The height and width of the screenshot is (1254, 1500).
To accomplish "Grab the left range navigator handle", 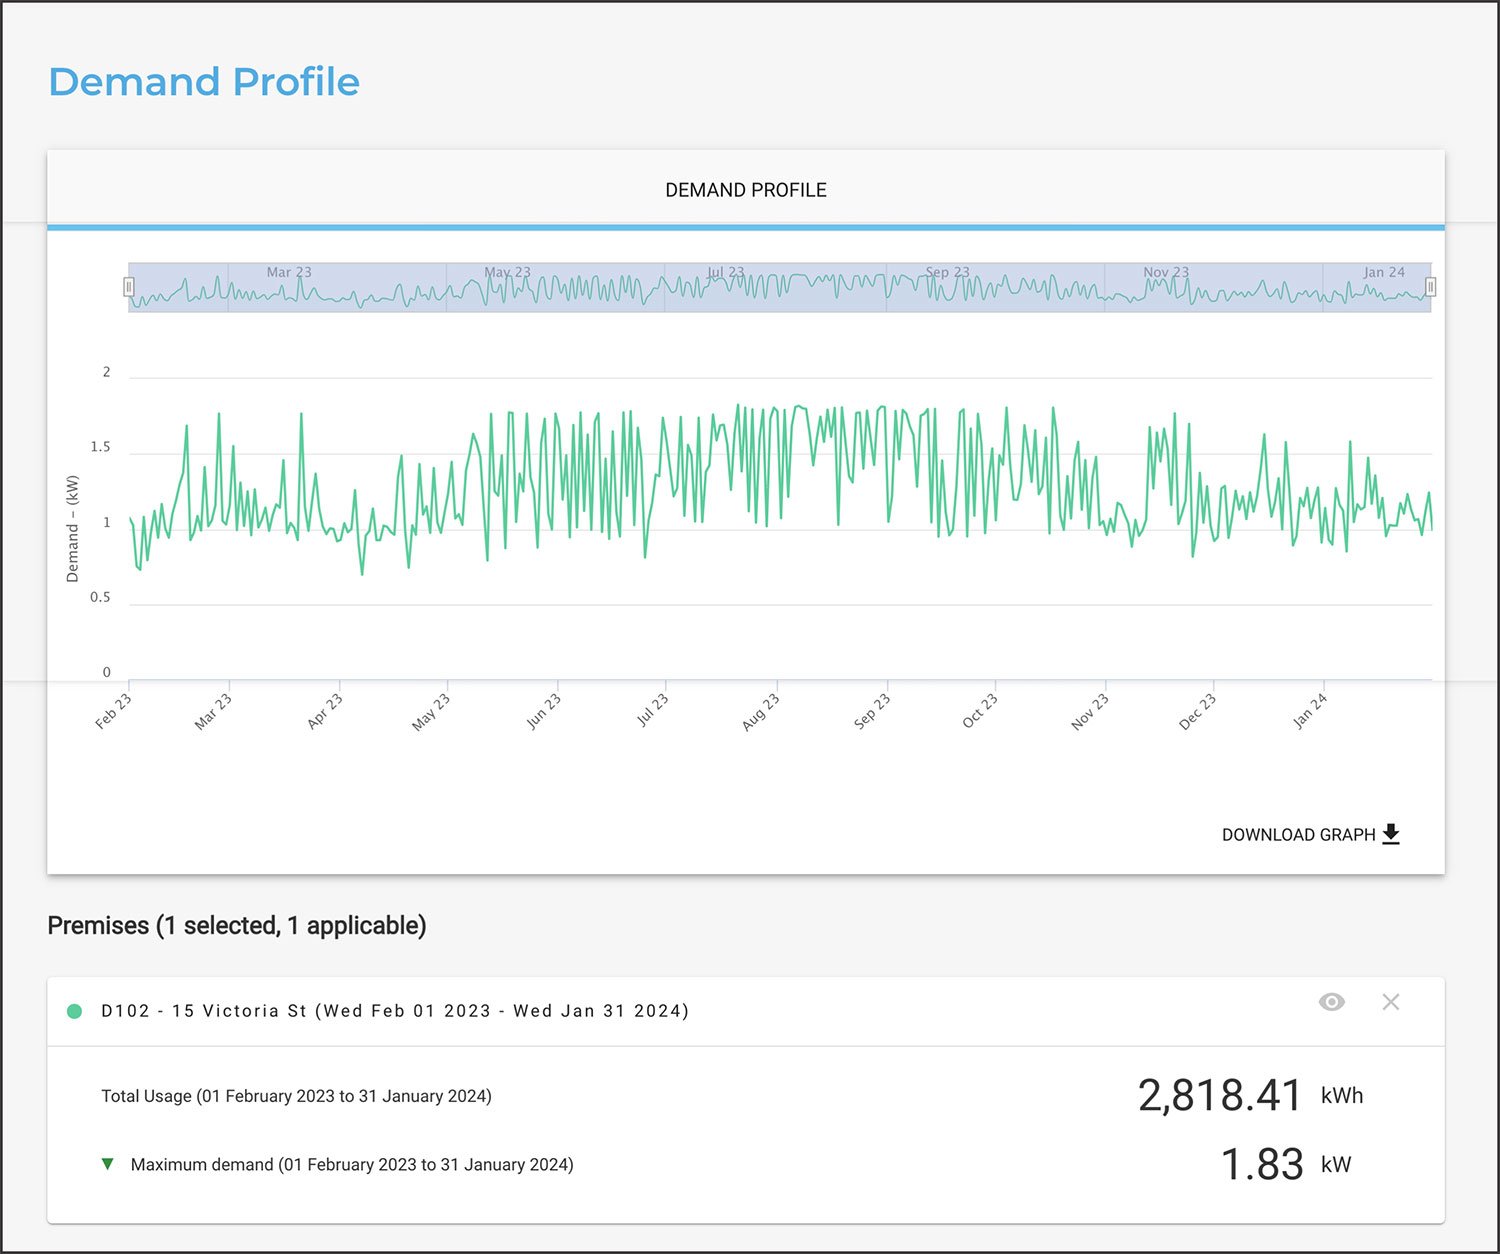I will [x=128, y=288].
